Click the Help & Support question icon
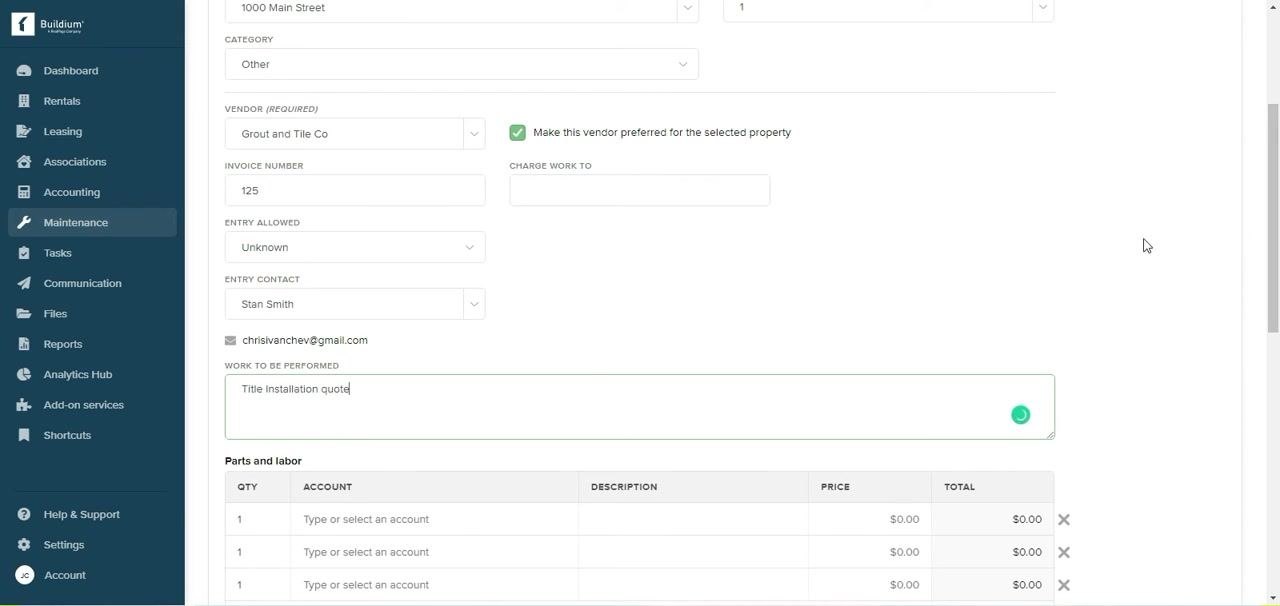Screen dimensions: 1280x606 point(24,515)
